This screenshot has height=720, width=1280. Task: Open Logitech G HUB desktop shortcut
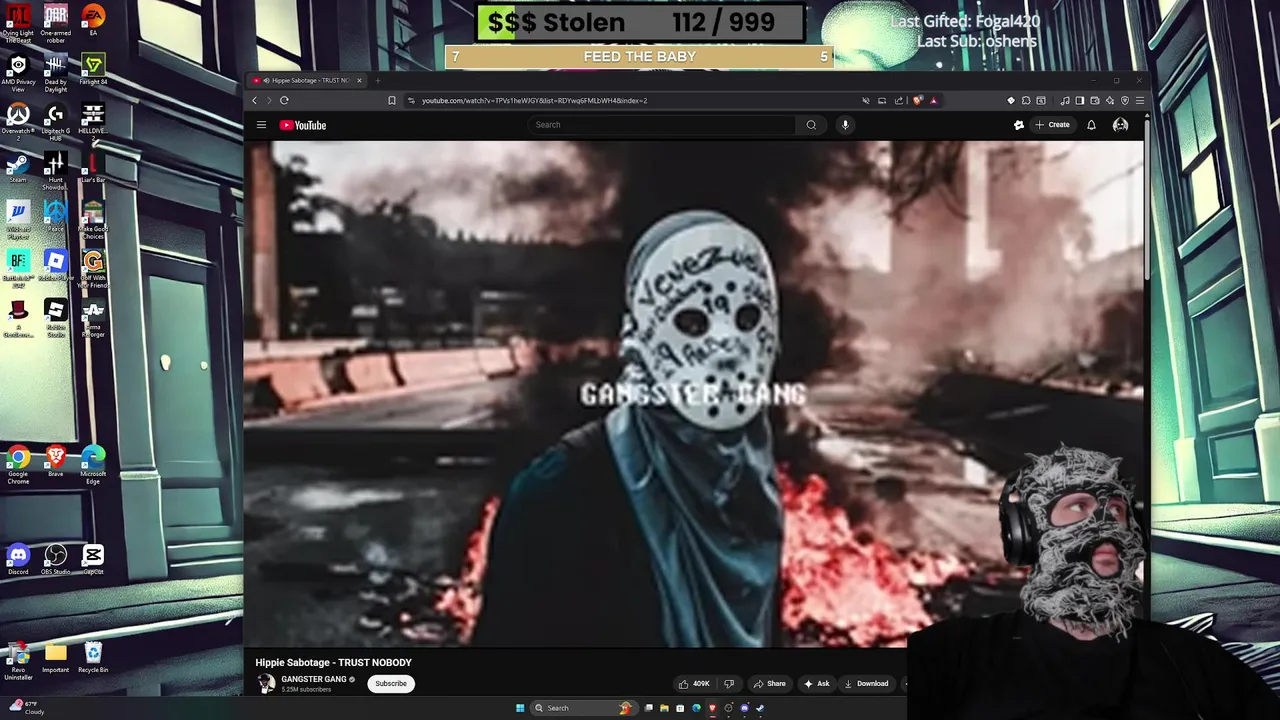[55, 119]
